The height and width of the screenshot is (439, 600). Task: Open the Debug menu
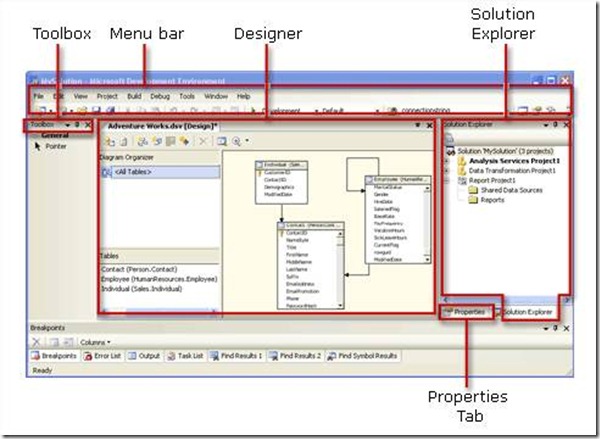pos(160,96)
